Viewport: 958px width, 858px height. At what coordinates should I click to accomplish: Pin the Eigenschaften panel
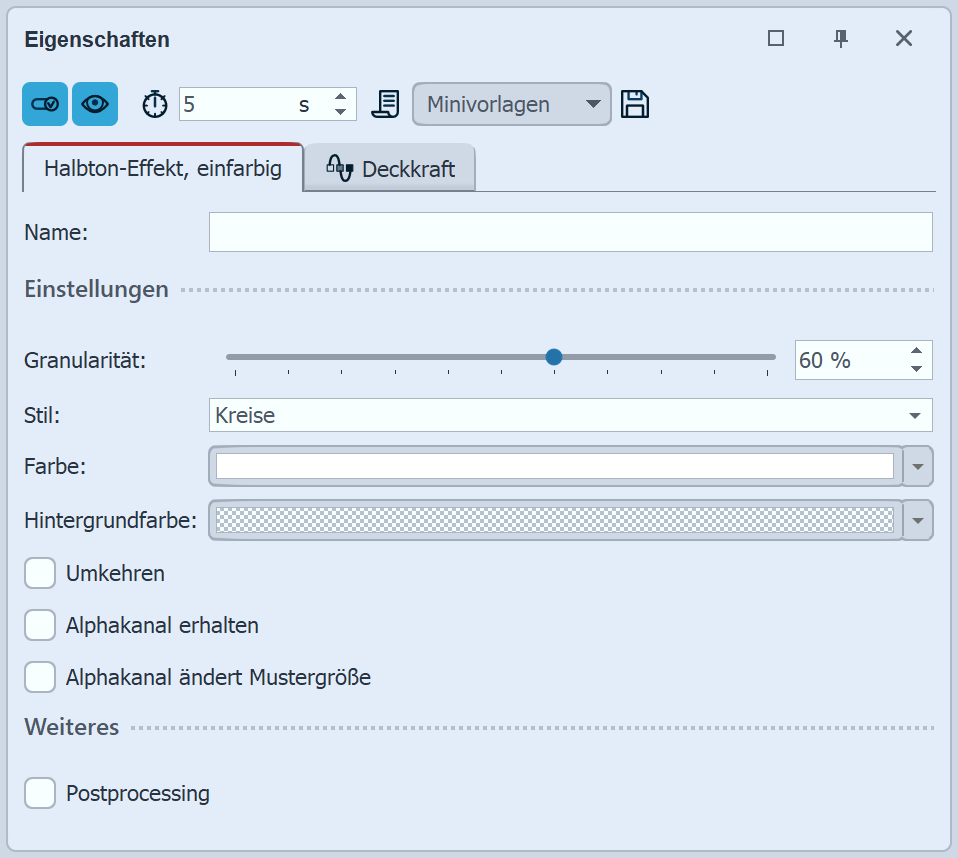(x=841, y=38)
